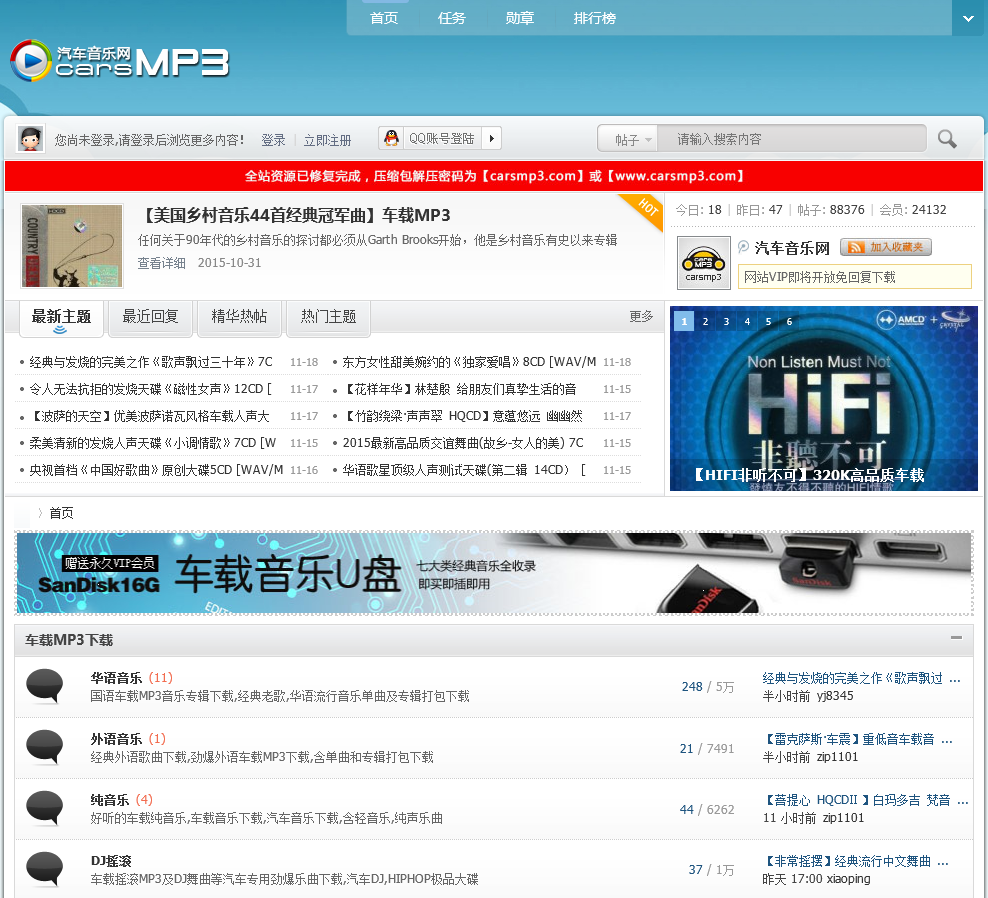The width and height of the screenshot is (988, 898).
Task: Click the 更多 link
Action: (x=641, y=316)
